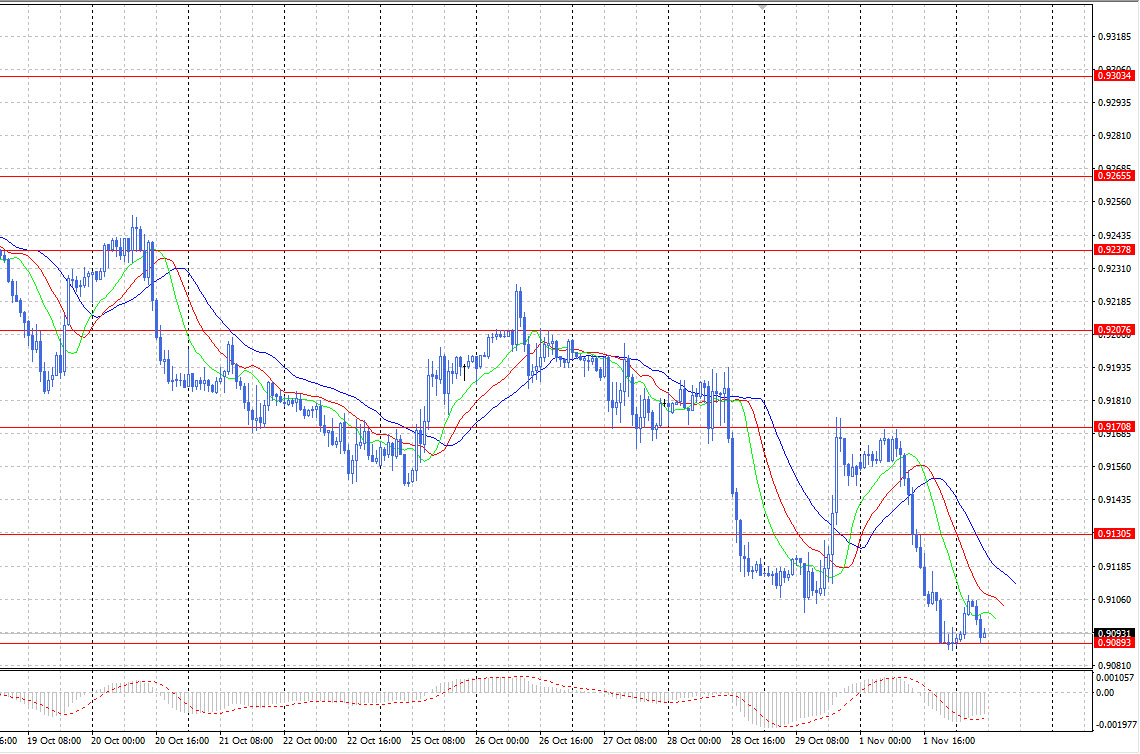Click the black current price label 0.90931
This screenshot has width=1140, height=754.
click(x=1114, y=633)
